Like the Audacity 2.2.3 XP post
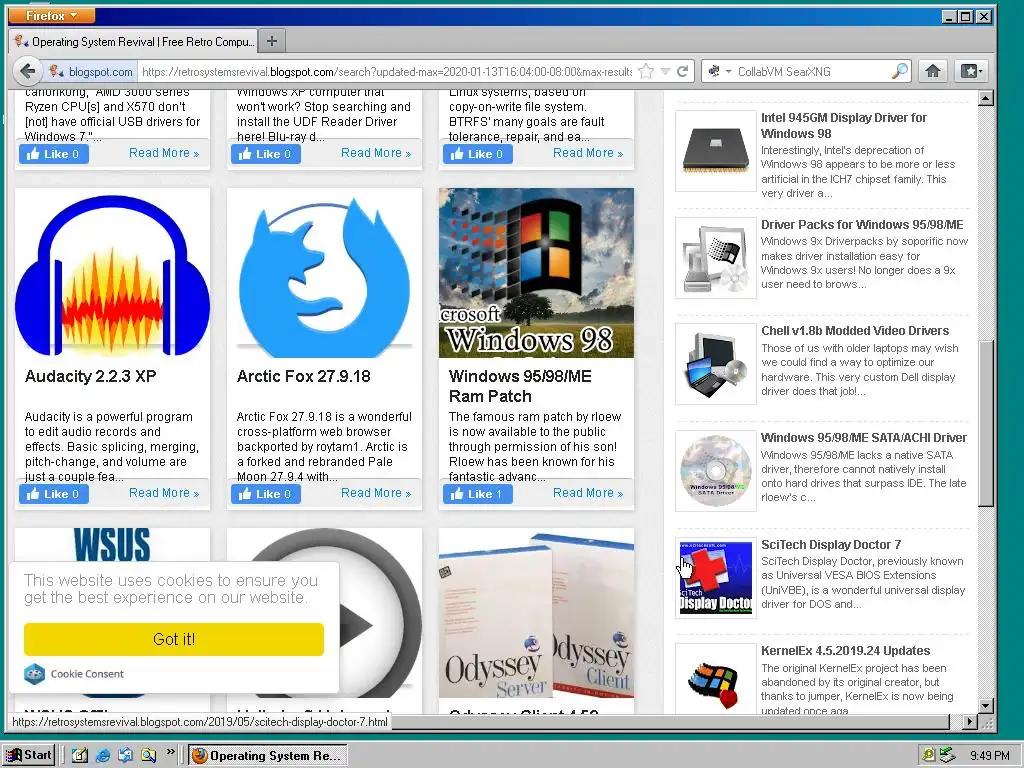Image resolution: width=1024 pixels, height=768 pixels. 54,494
